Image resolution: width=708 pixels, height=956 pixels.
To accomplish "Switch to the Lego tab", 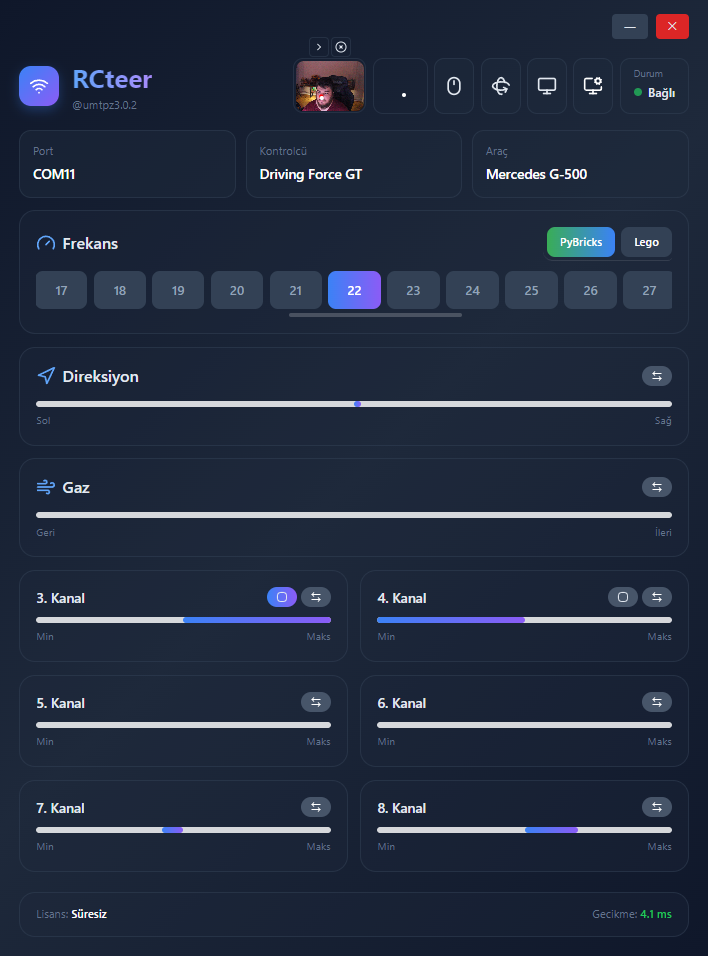I will pos(646,243).
